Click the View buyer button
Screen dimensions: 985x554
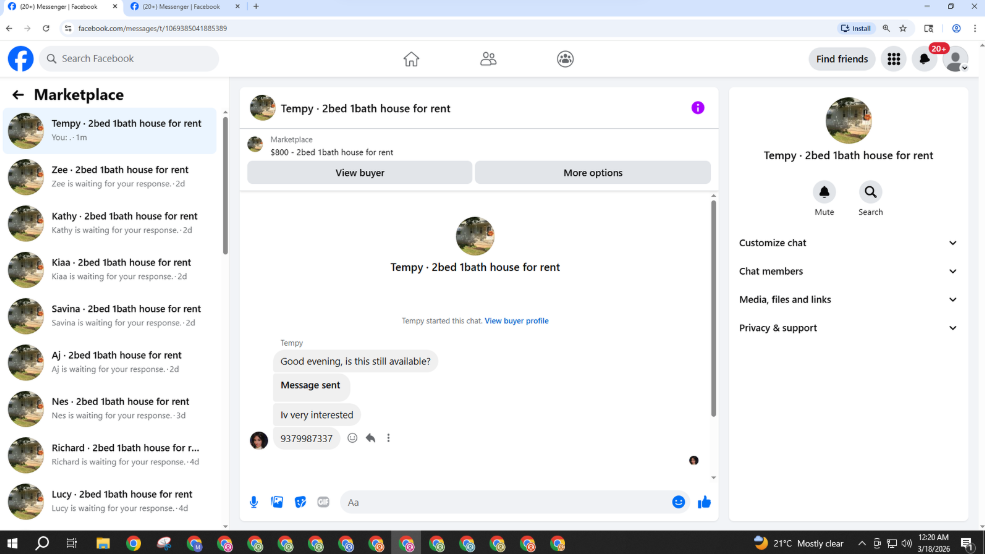[x=359, y=173]
